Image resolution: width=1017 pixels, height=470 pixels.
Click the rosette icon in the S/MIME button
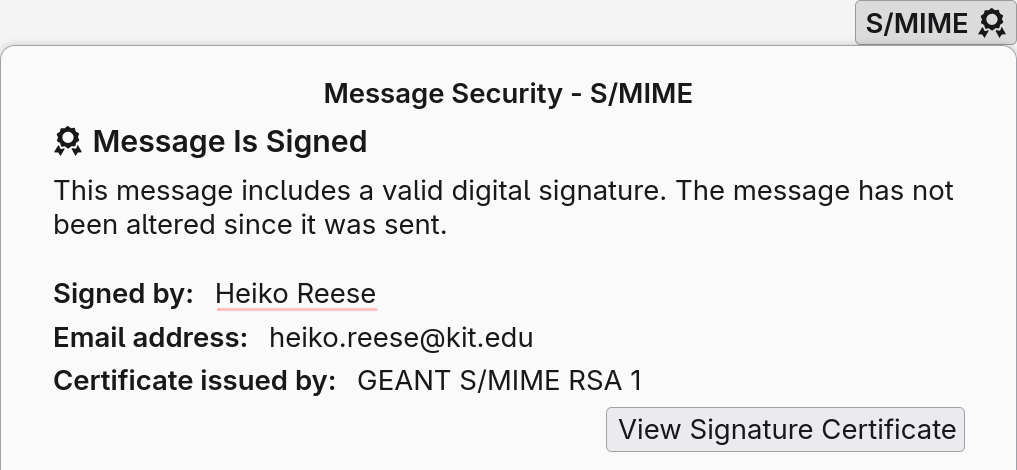coord(992,23)
